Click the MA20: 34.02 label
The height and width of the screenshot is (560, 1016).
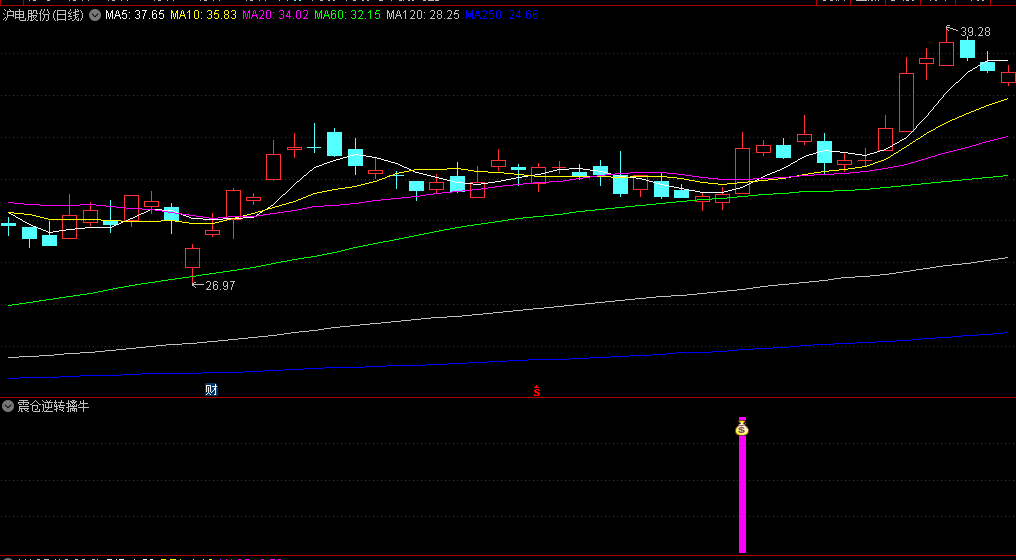tap(275, 15)
